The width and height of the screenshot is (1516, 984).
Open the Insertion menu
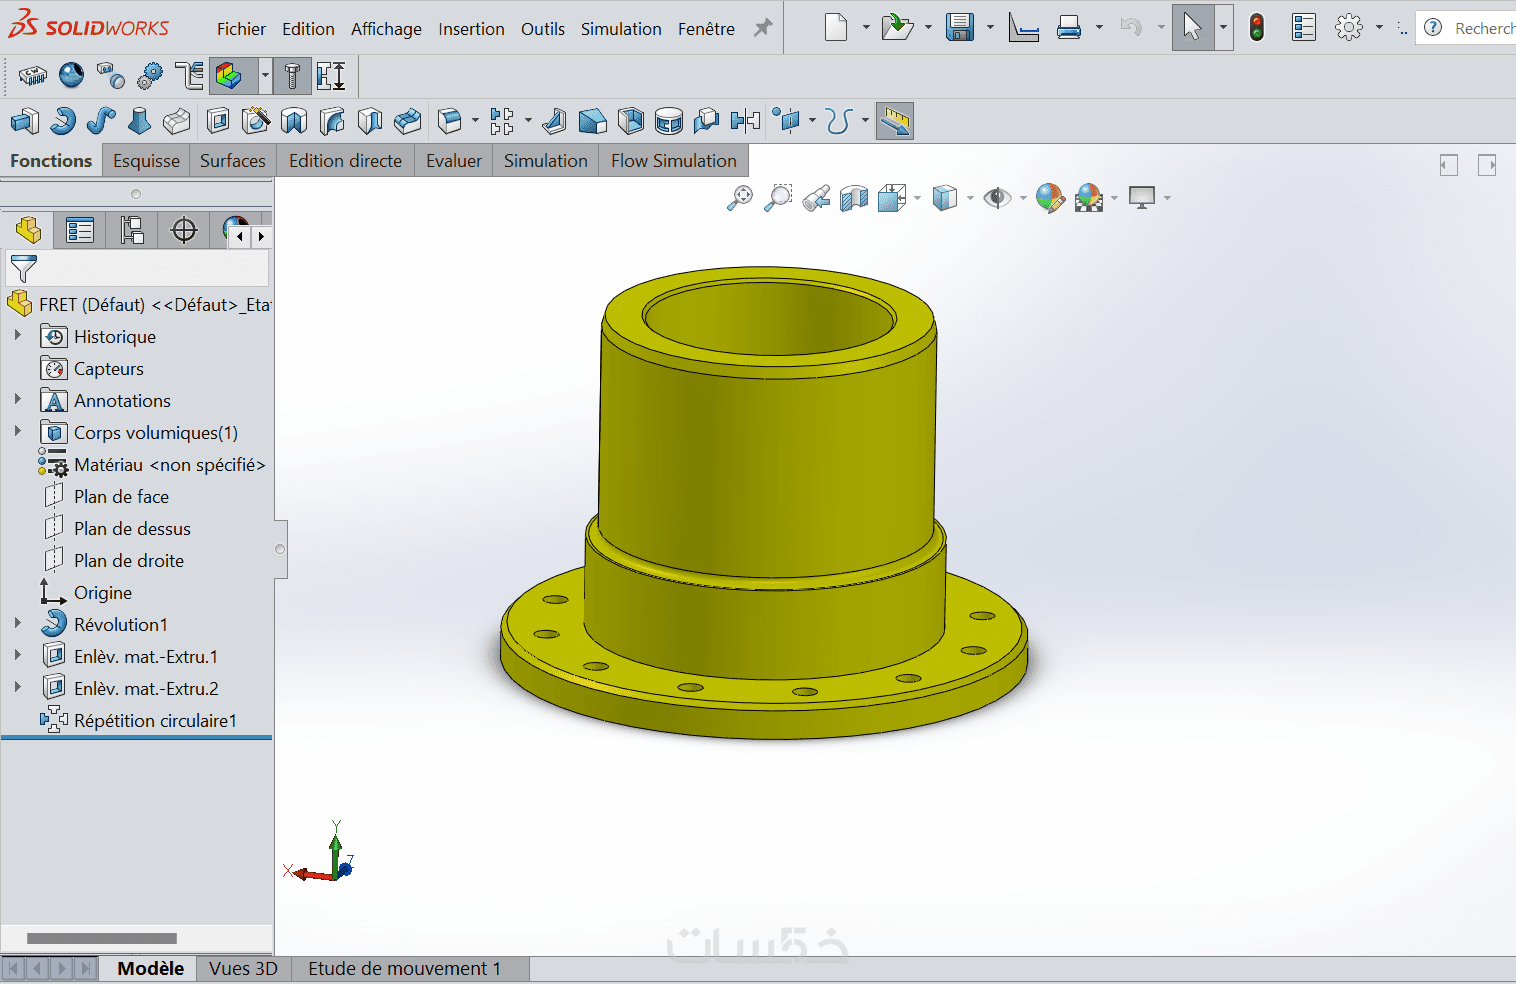(x=471, y=29)
